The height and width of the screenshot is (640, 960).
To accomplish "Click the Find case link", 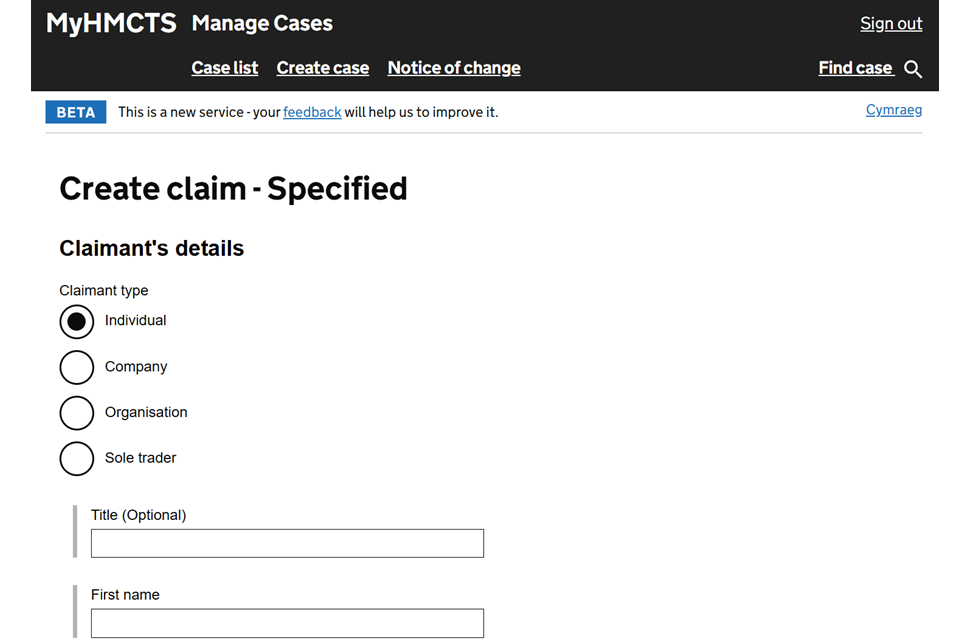I will click(855, 67).
